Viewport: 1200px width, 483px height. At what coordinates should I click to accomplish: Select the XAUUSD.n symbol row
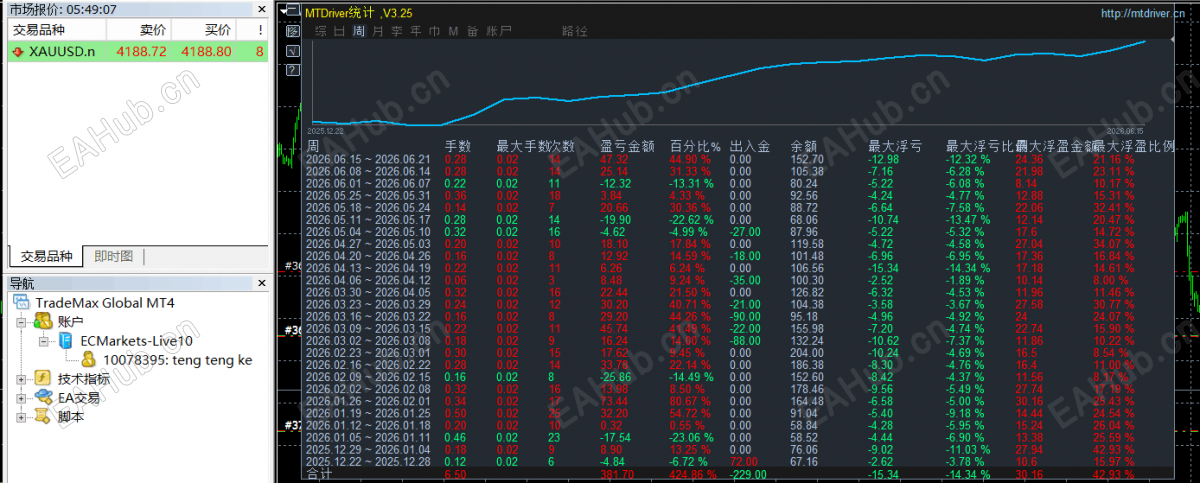click(x=138, y=51)
